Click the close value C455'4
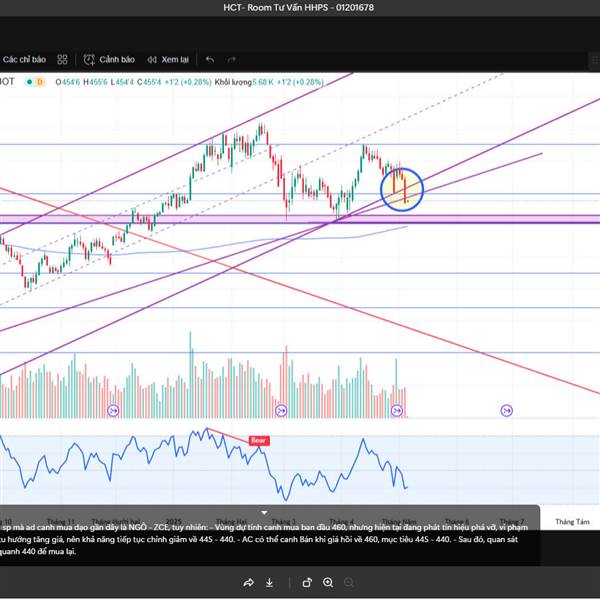This screenshot has height=600, width=600. point(149,82)
